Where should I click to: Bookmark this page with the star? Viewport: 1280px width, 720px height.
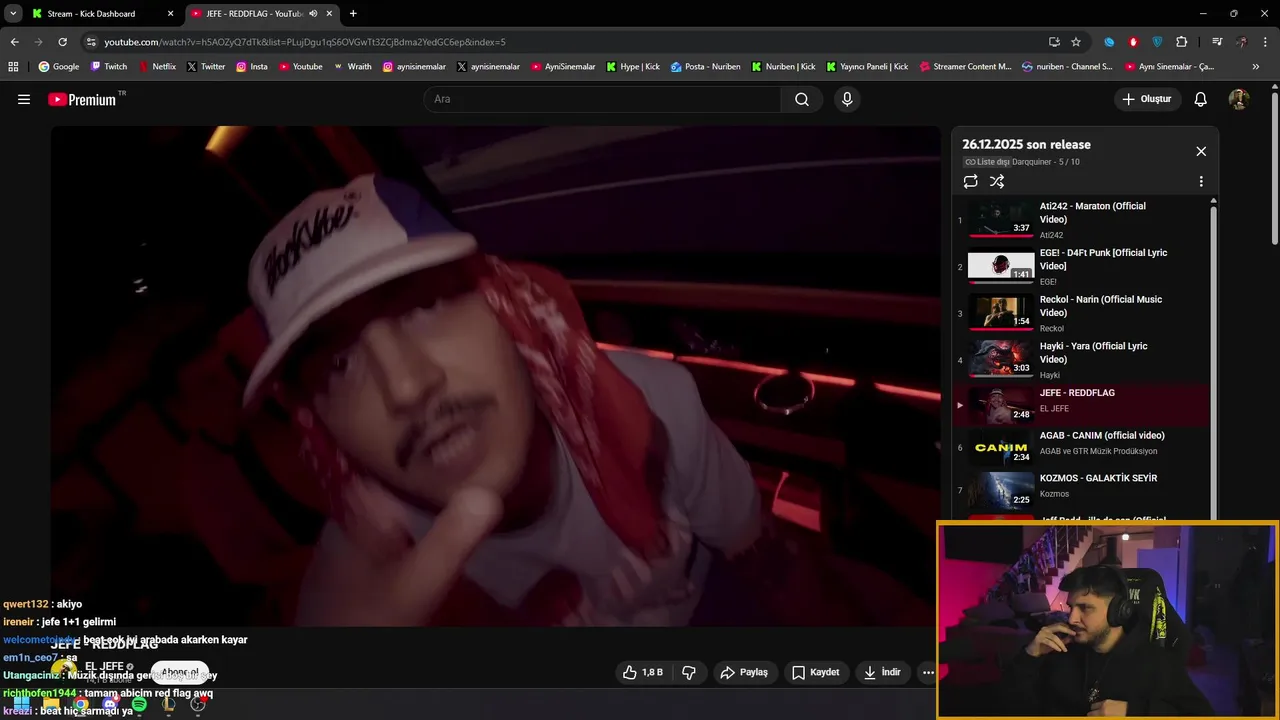tap(1076, 42)
